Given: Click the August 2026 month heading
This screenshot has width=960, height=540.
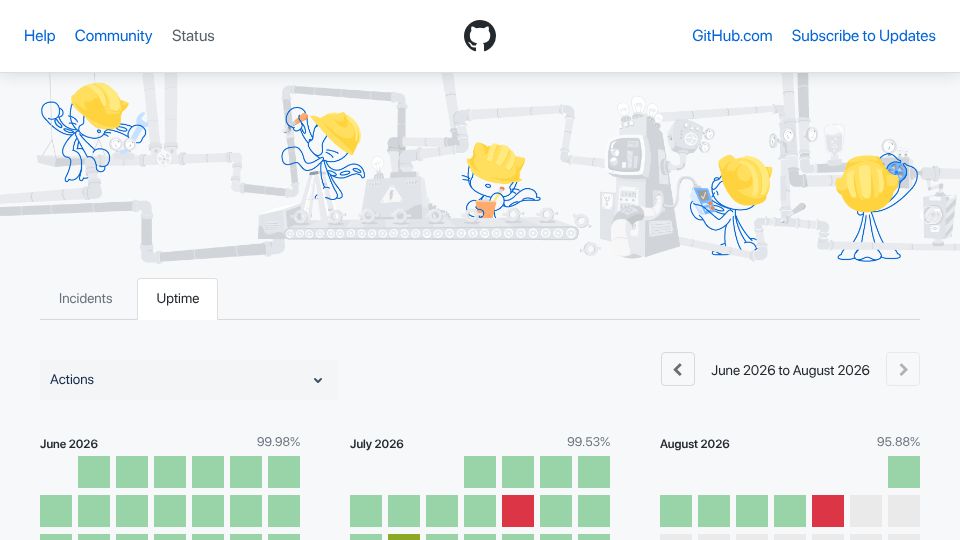Looking at the screenshot, I should (694, 444).
